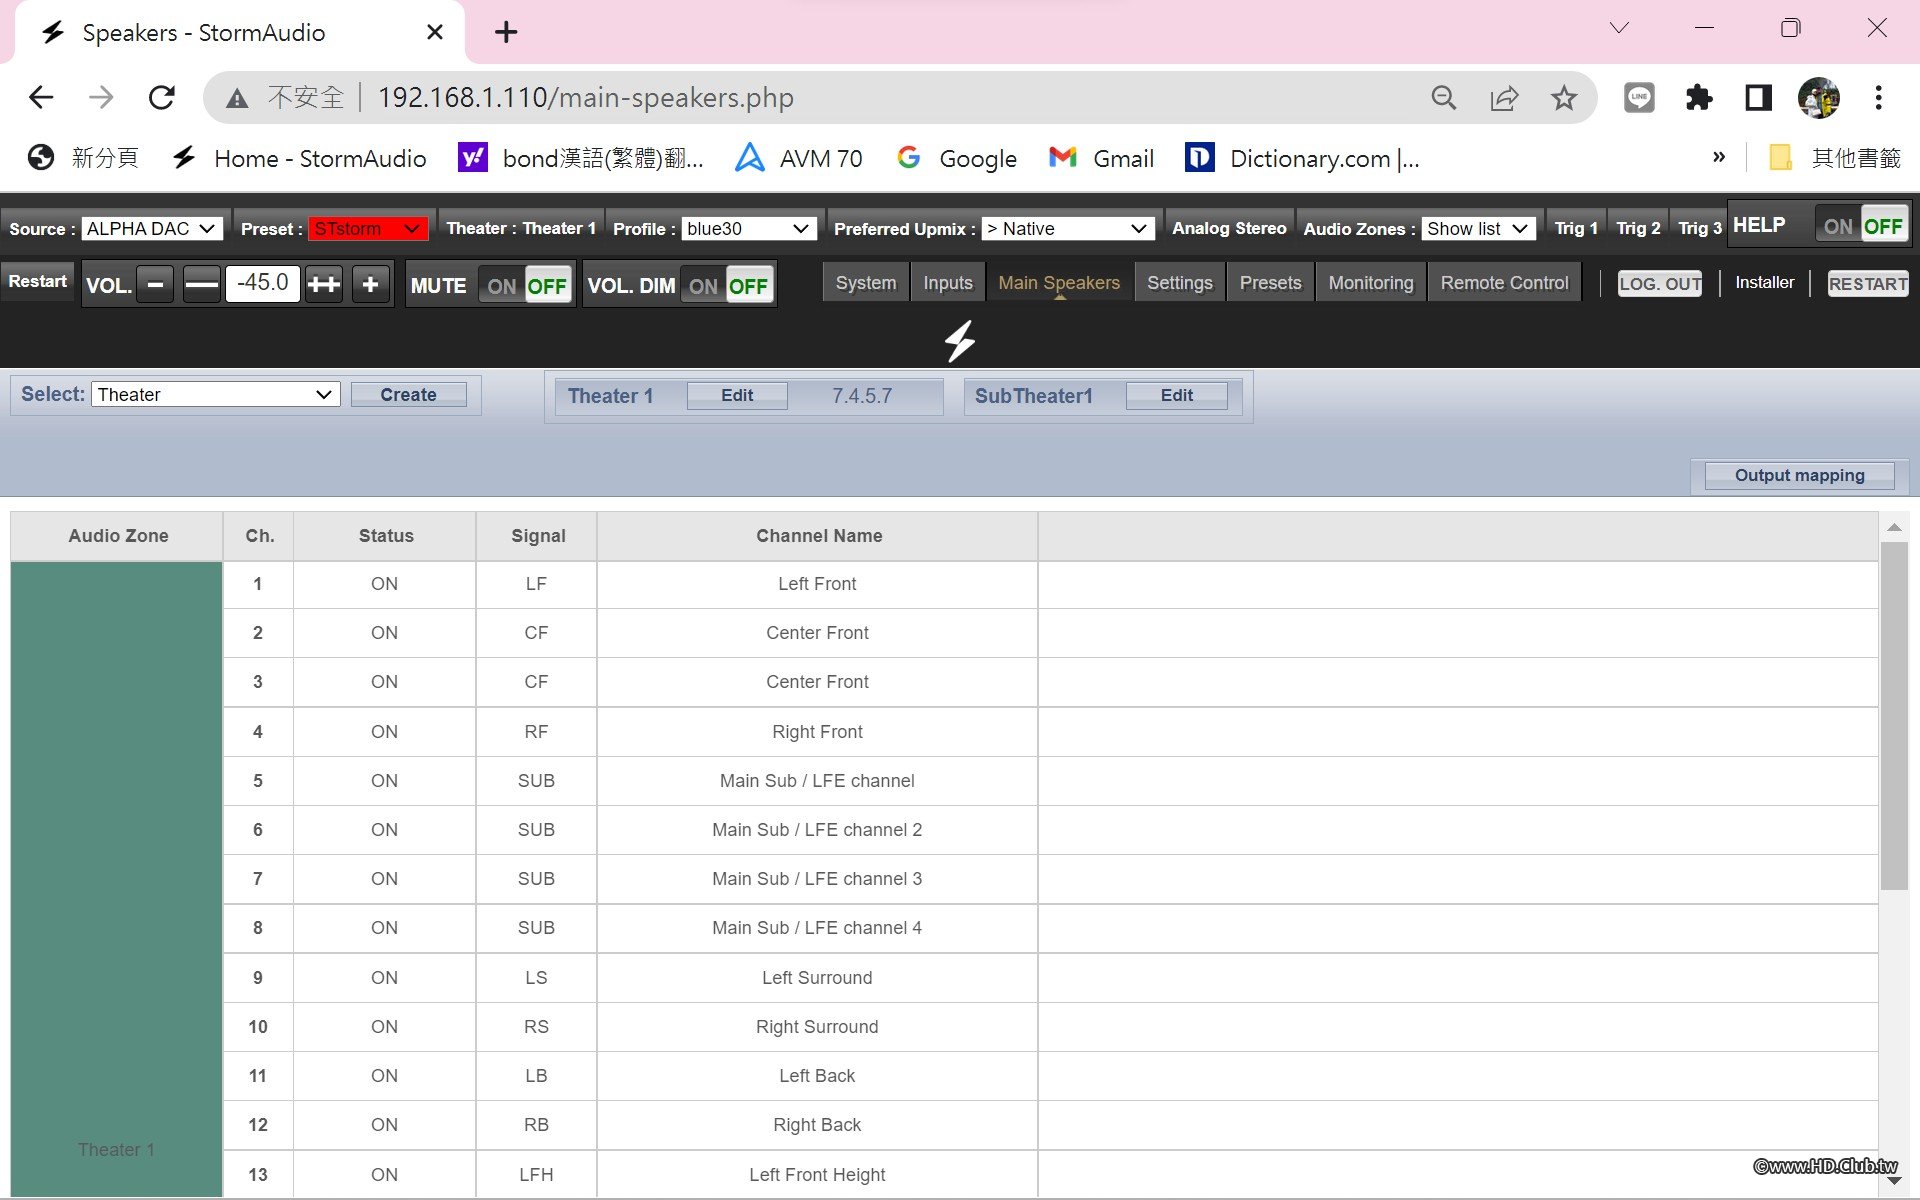
Task: Click the RESTART button at top right
Action: (x=1868, y=283)
